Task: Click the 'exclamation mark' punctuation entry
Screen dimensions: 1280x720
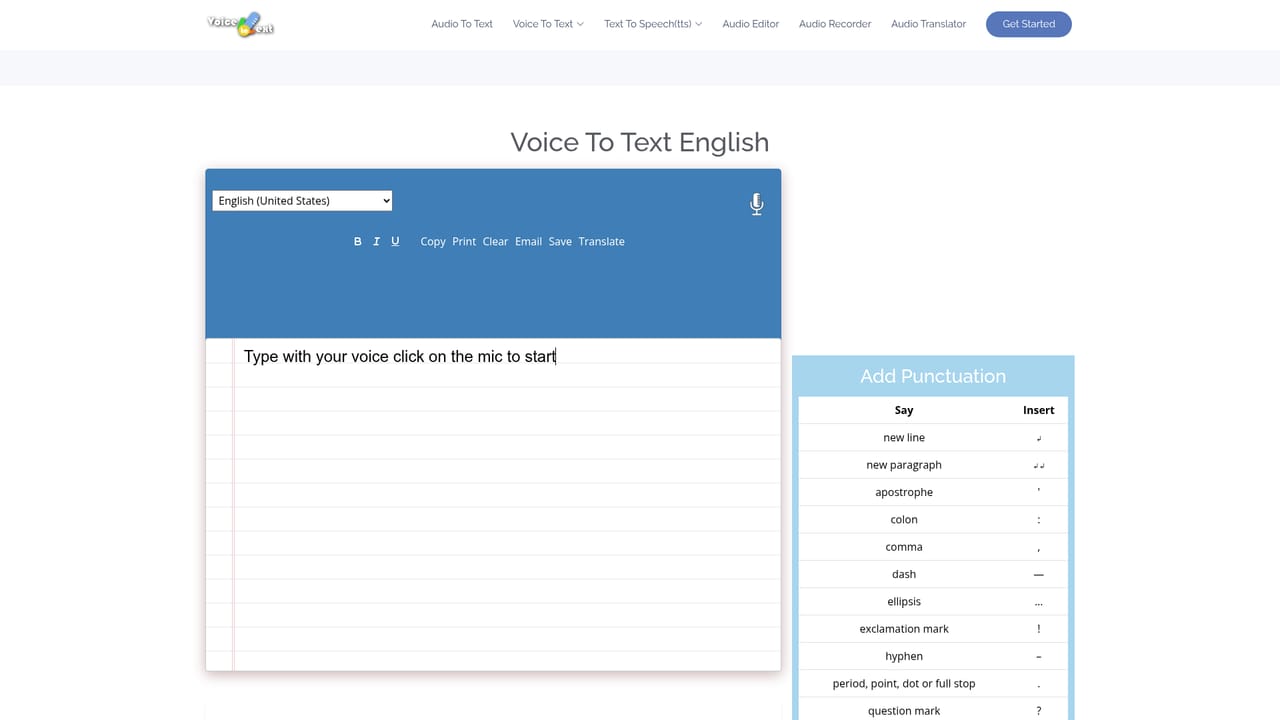Action: (933, 629)
